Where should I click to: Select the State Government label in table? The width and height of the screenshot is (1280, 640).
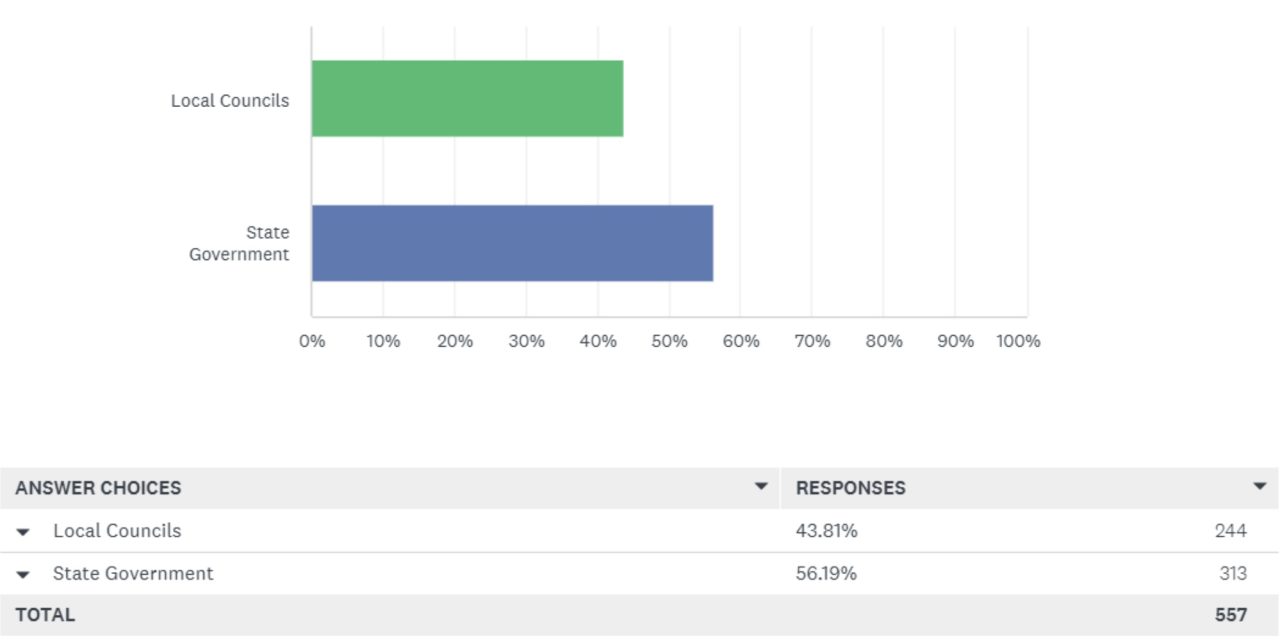click(133, 574)
